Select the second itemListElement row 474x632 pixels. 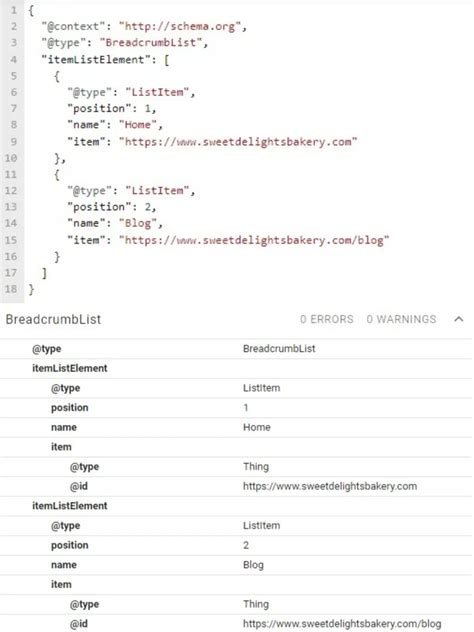[236, 506]
